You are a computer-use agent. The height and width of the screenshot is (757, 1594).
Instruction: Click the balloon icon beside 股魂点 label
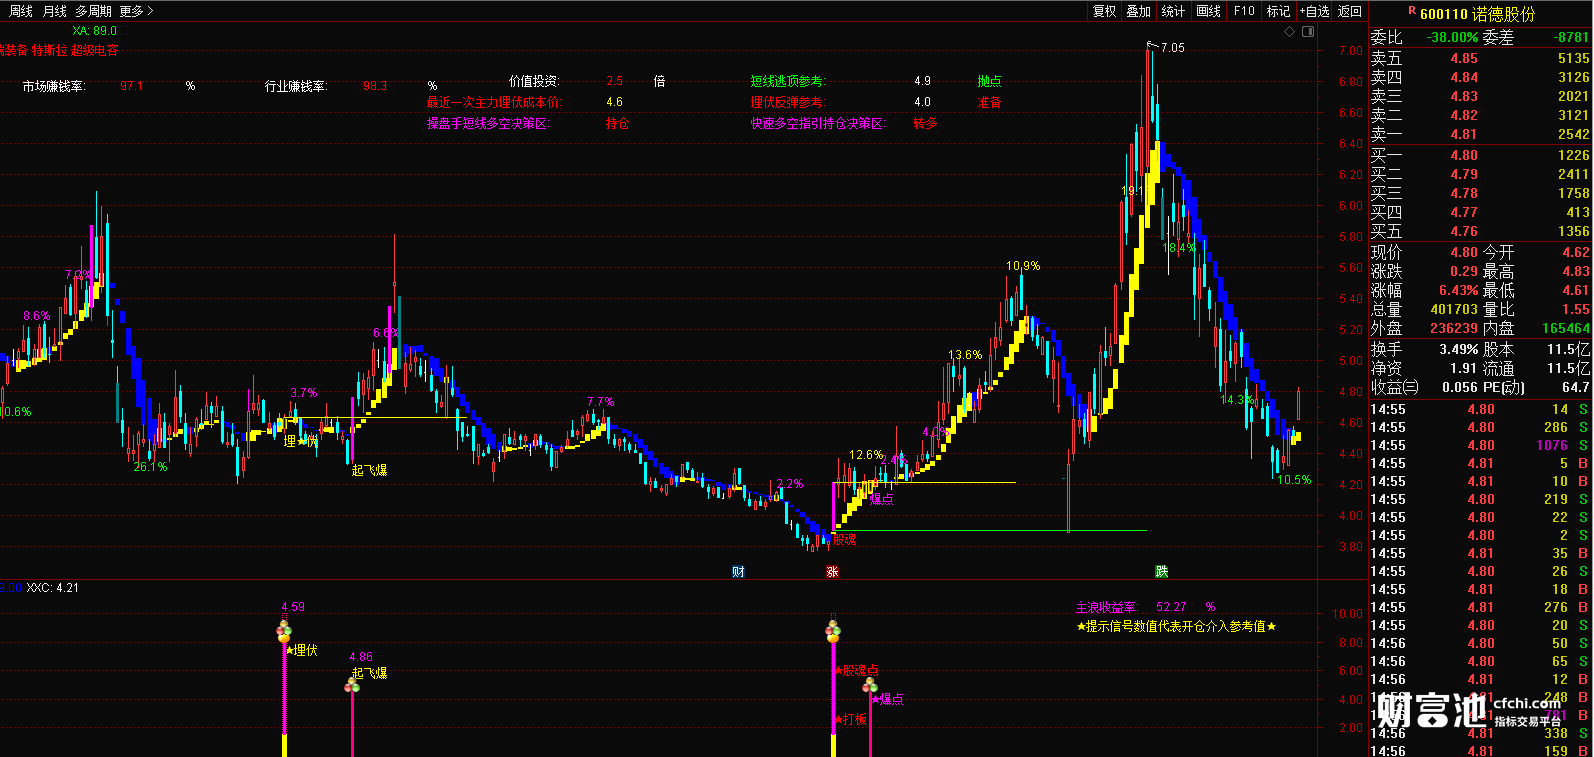tap(833, 631)
